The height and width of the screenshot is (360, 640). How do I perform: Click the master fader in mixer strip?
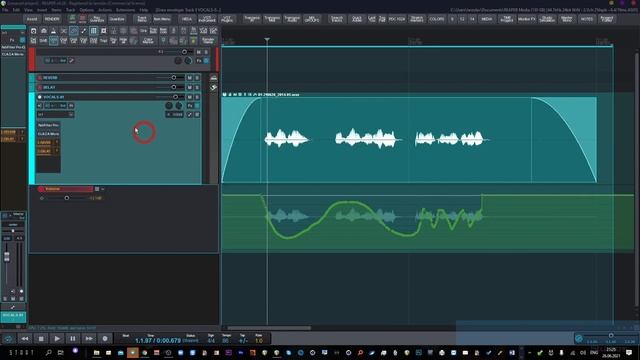click(7, 256)
